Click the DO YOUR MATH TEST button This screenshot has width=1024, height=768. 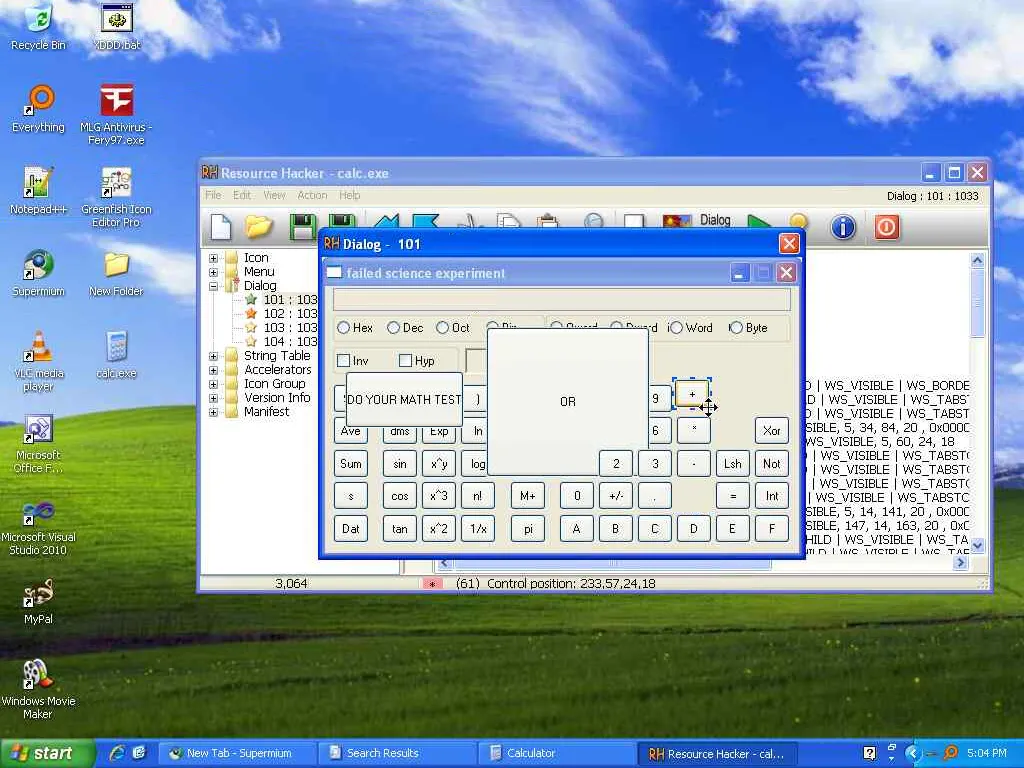[404, 399]
